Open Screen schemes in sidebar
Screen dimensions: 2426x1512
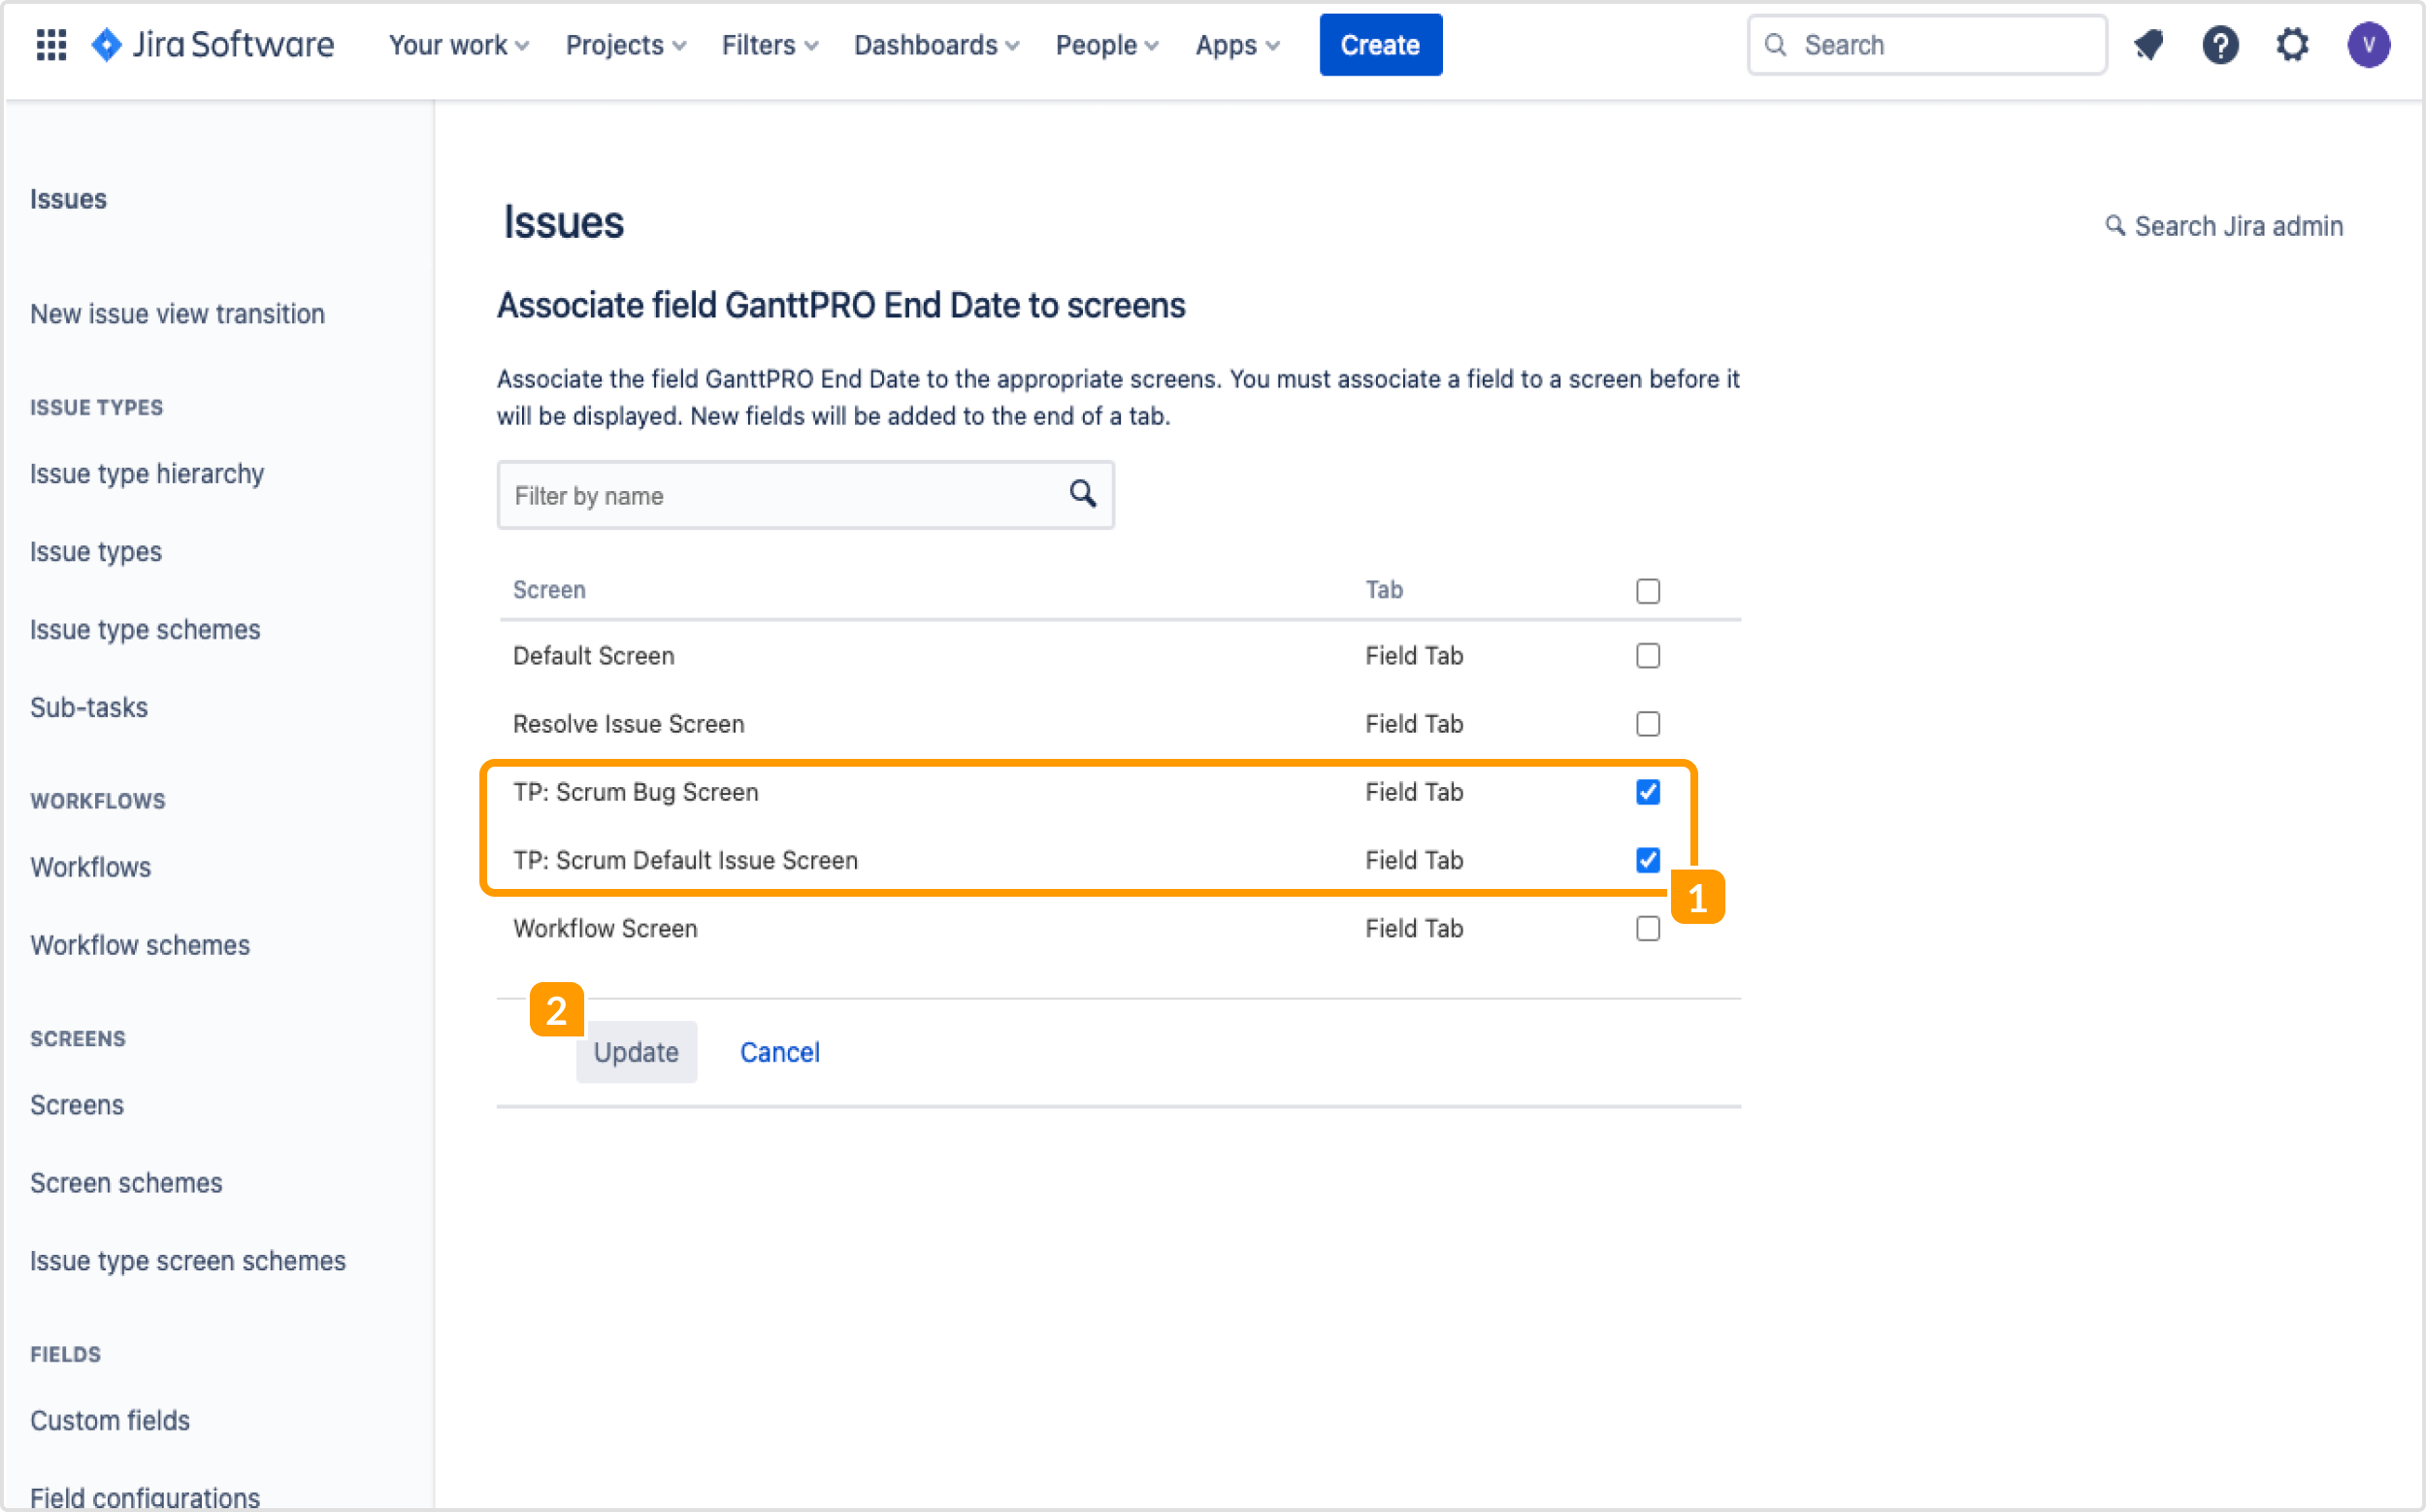click(126, 1183)
